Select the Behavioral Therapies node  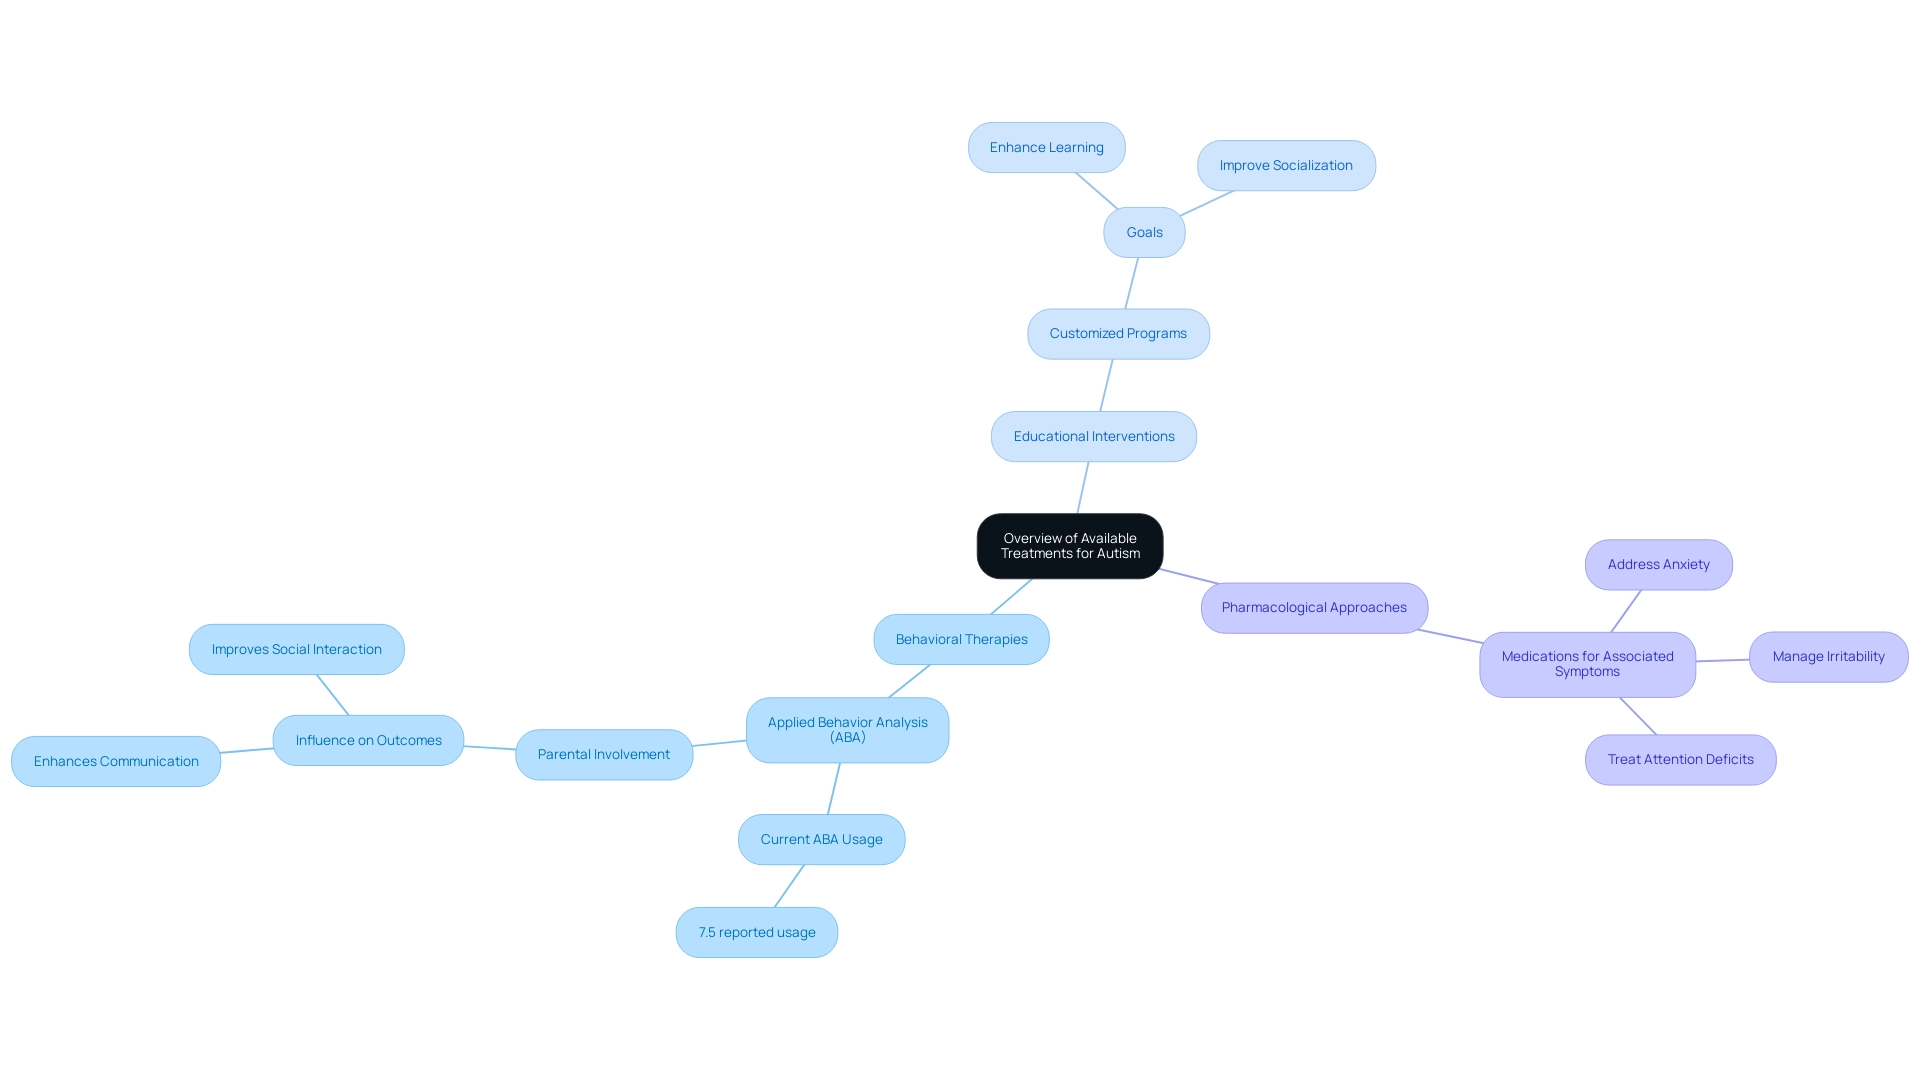[x=960, y=638]
